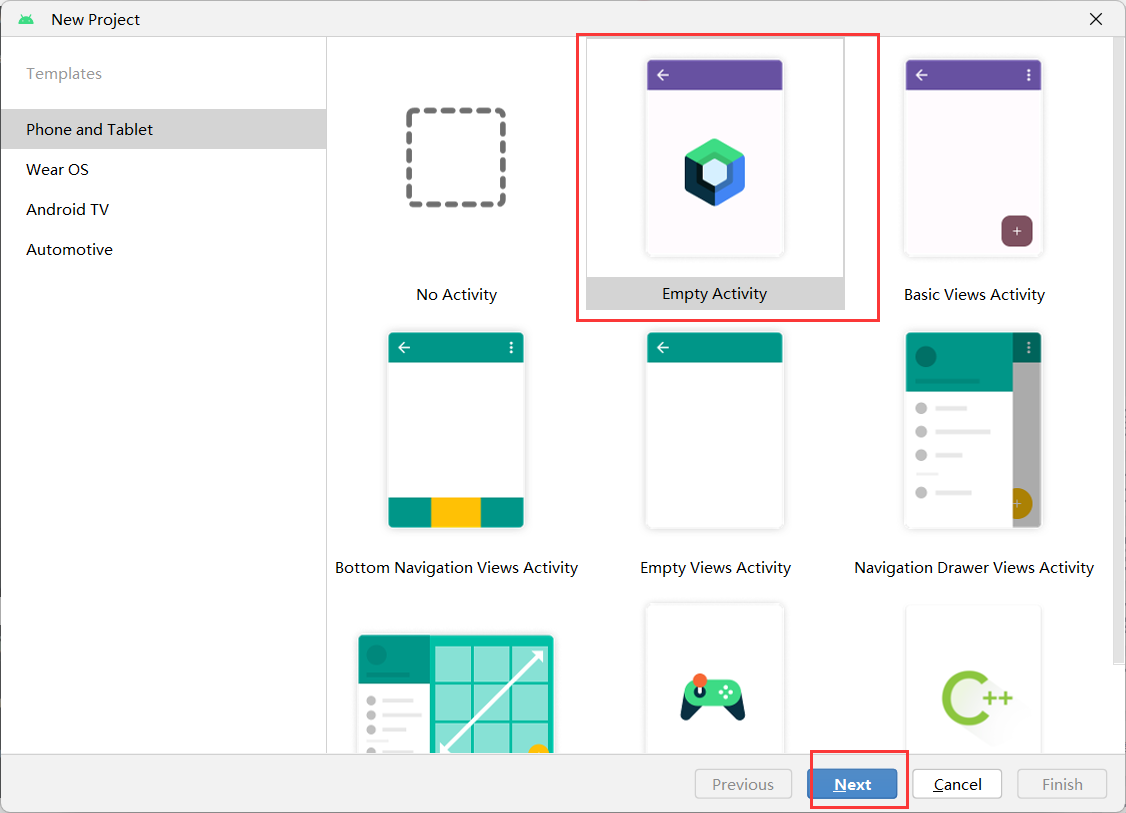
Task: Open Automotive templates category
Action: point(164,250)
